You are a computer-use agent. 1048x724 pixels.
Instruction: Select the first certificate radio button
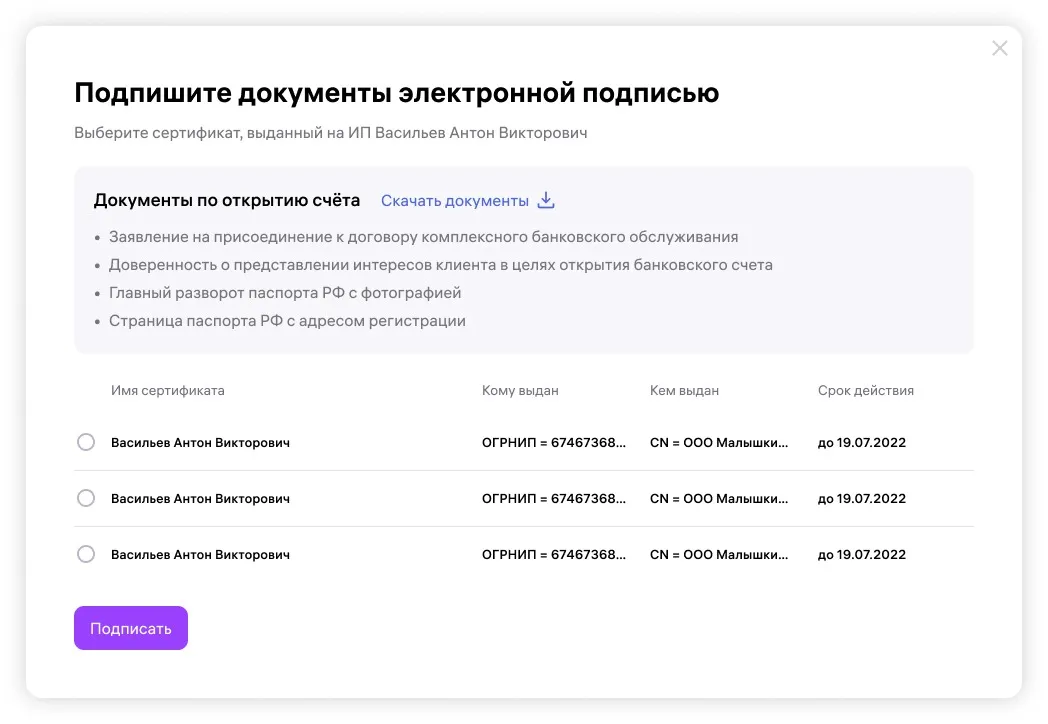click(x=86, y=442)
